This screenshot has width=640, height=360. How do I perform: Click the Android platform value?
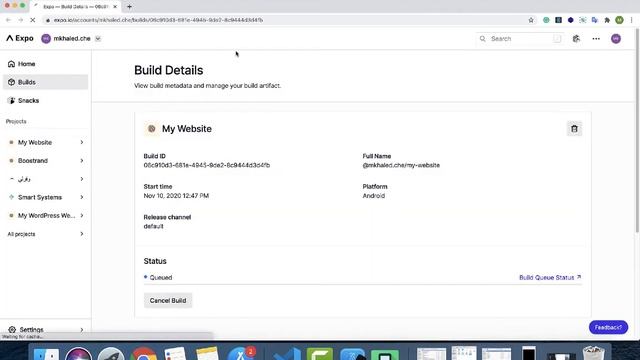(373, 196)
